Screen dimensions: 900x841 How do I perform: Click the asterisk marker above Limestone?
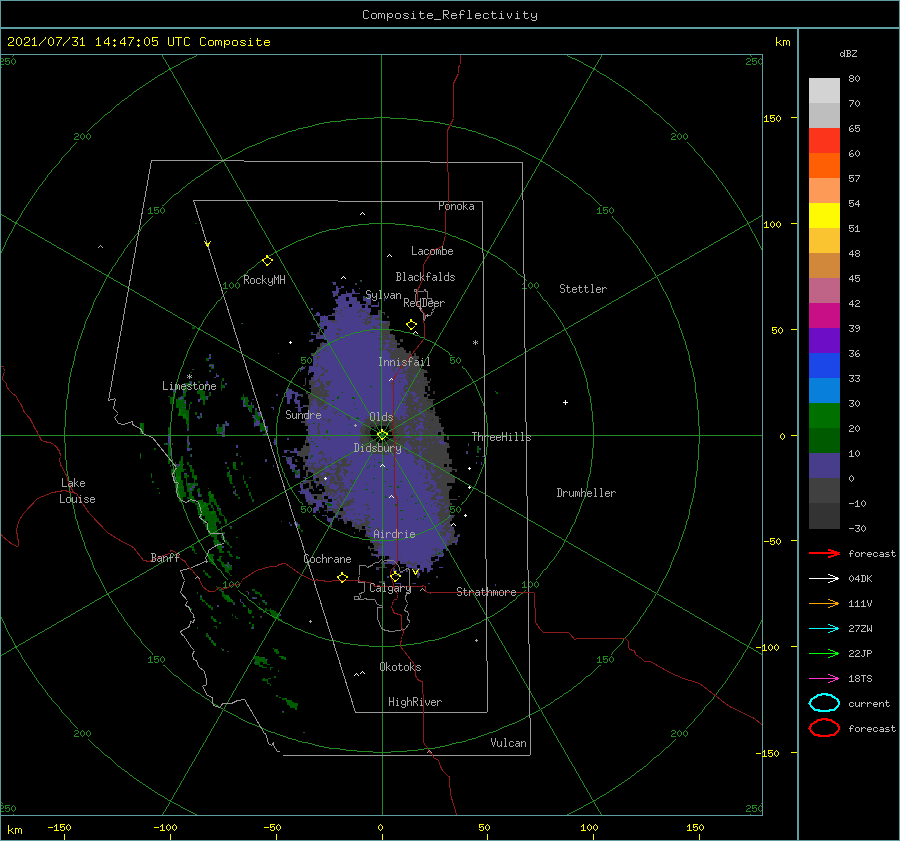tap(189, 377)
